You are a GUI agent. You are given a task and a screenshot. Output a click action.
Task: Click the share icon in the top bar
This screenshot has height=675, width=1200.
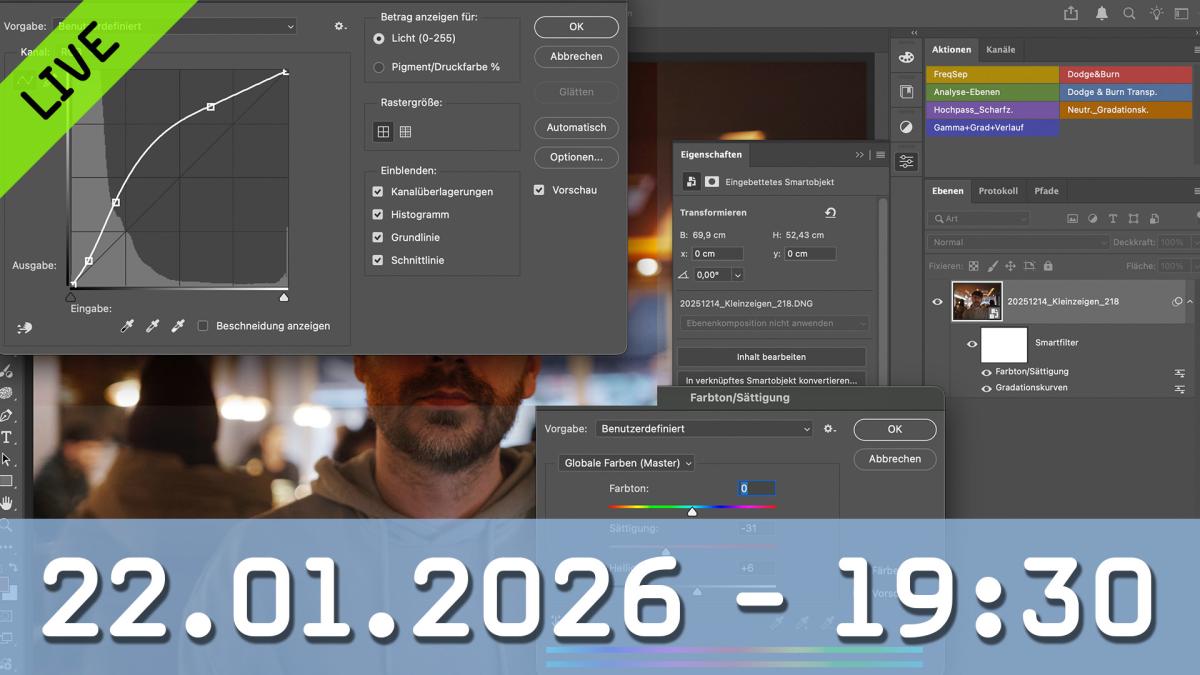coord(1071,13)
